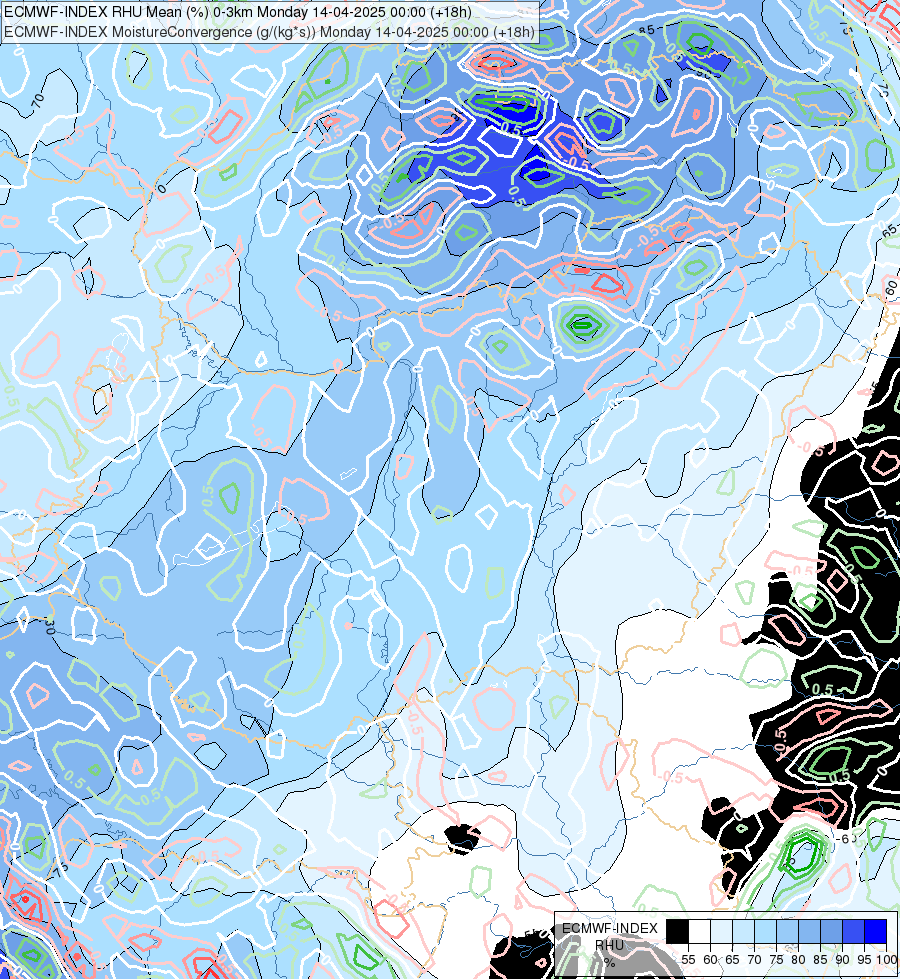Click the legend tick value 70
900x979 pixels.
754,960
